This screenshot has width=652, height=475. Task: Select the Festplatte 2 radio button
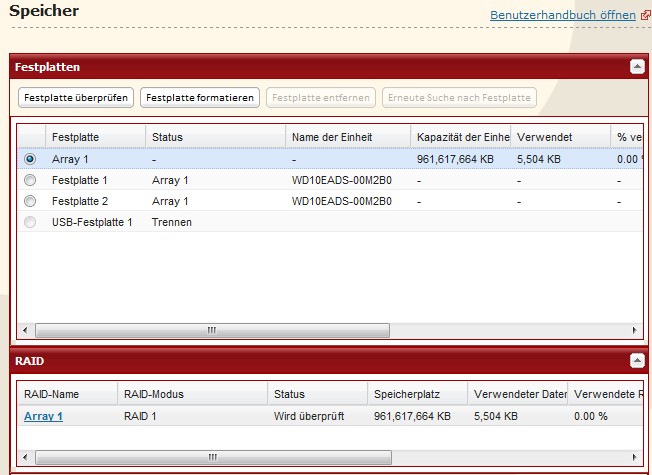pyautogui.click(x=30, y=201)
